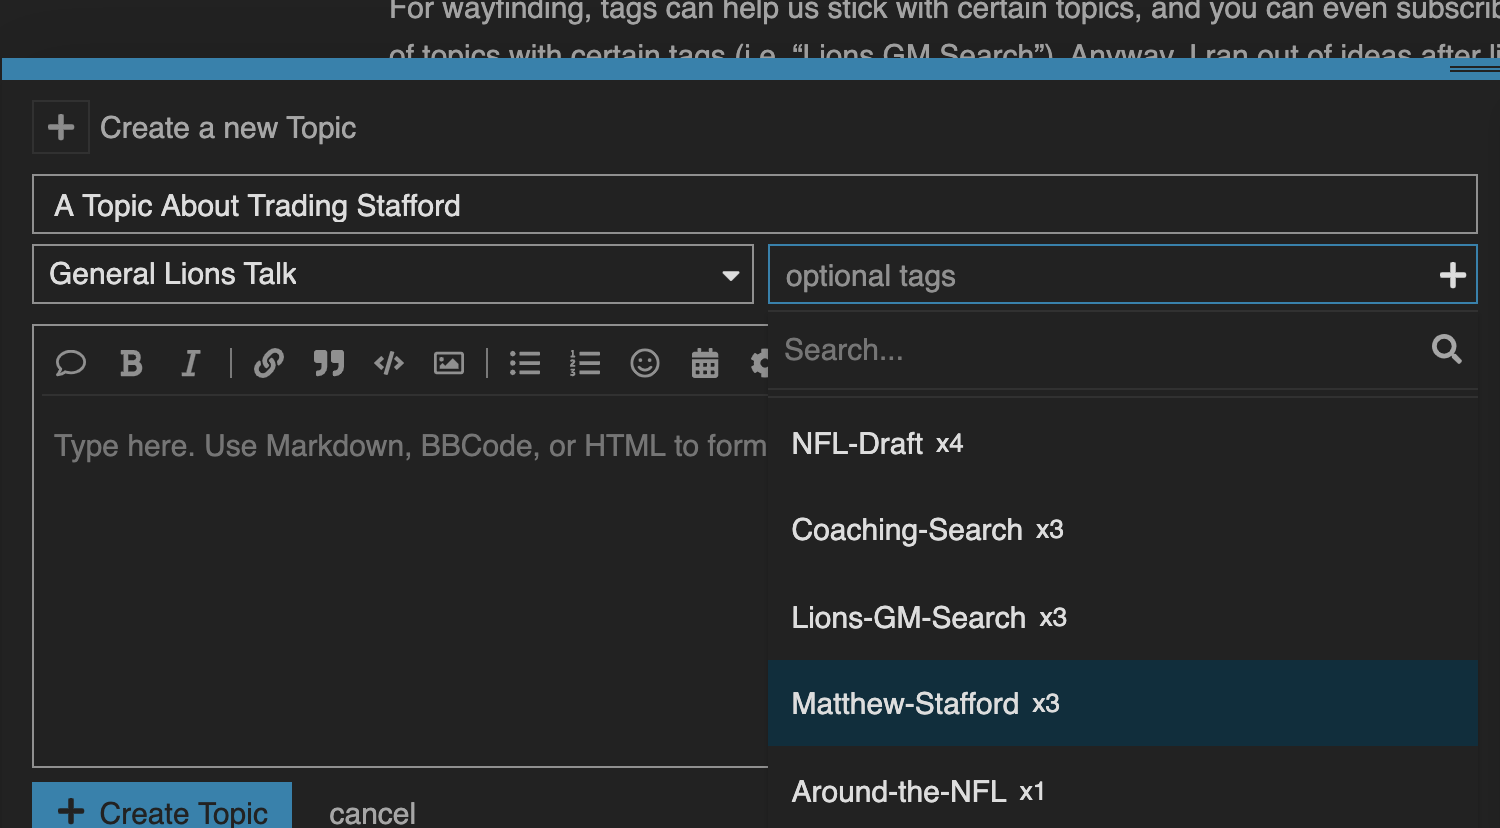Add a blockquote with the quotation icon
1500x828 pixels.
pyautogui.click(x=328, y=363)
